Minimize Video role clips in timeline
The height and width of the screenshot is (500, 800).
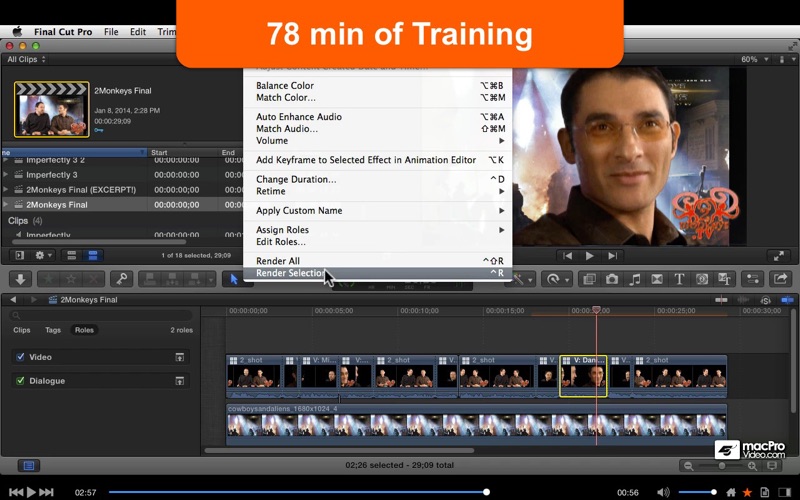[180, 357]
